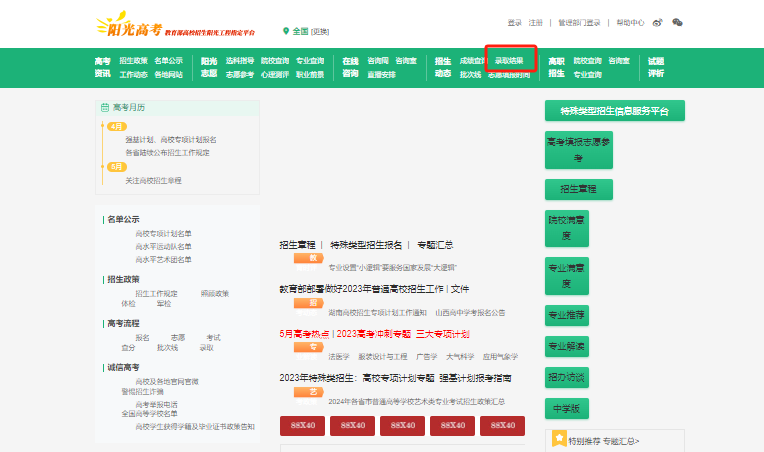Click the orange 教 tag icon
Image resolution: width=764 pixels, height=452 pixels.
(309, 258)
